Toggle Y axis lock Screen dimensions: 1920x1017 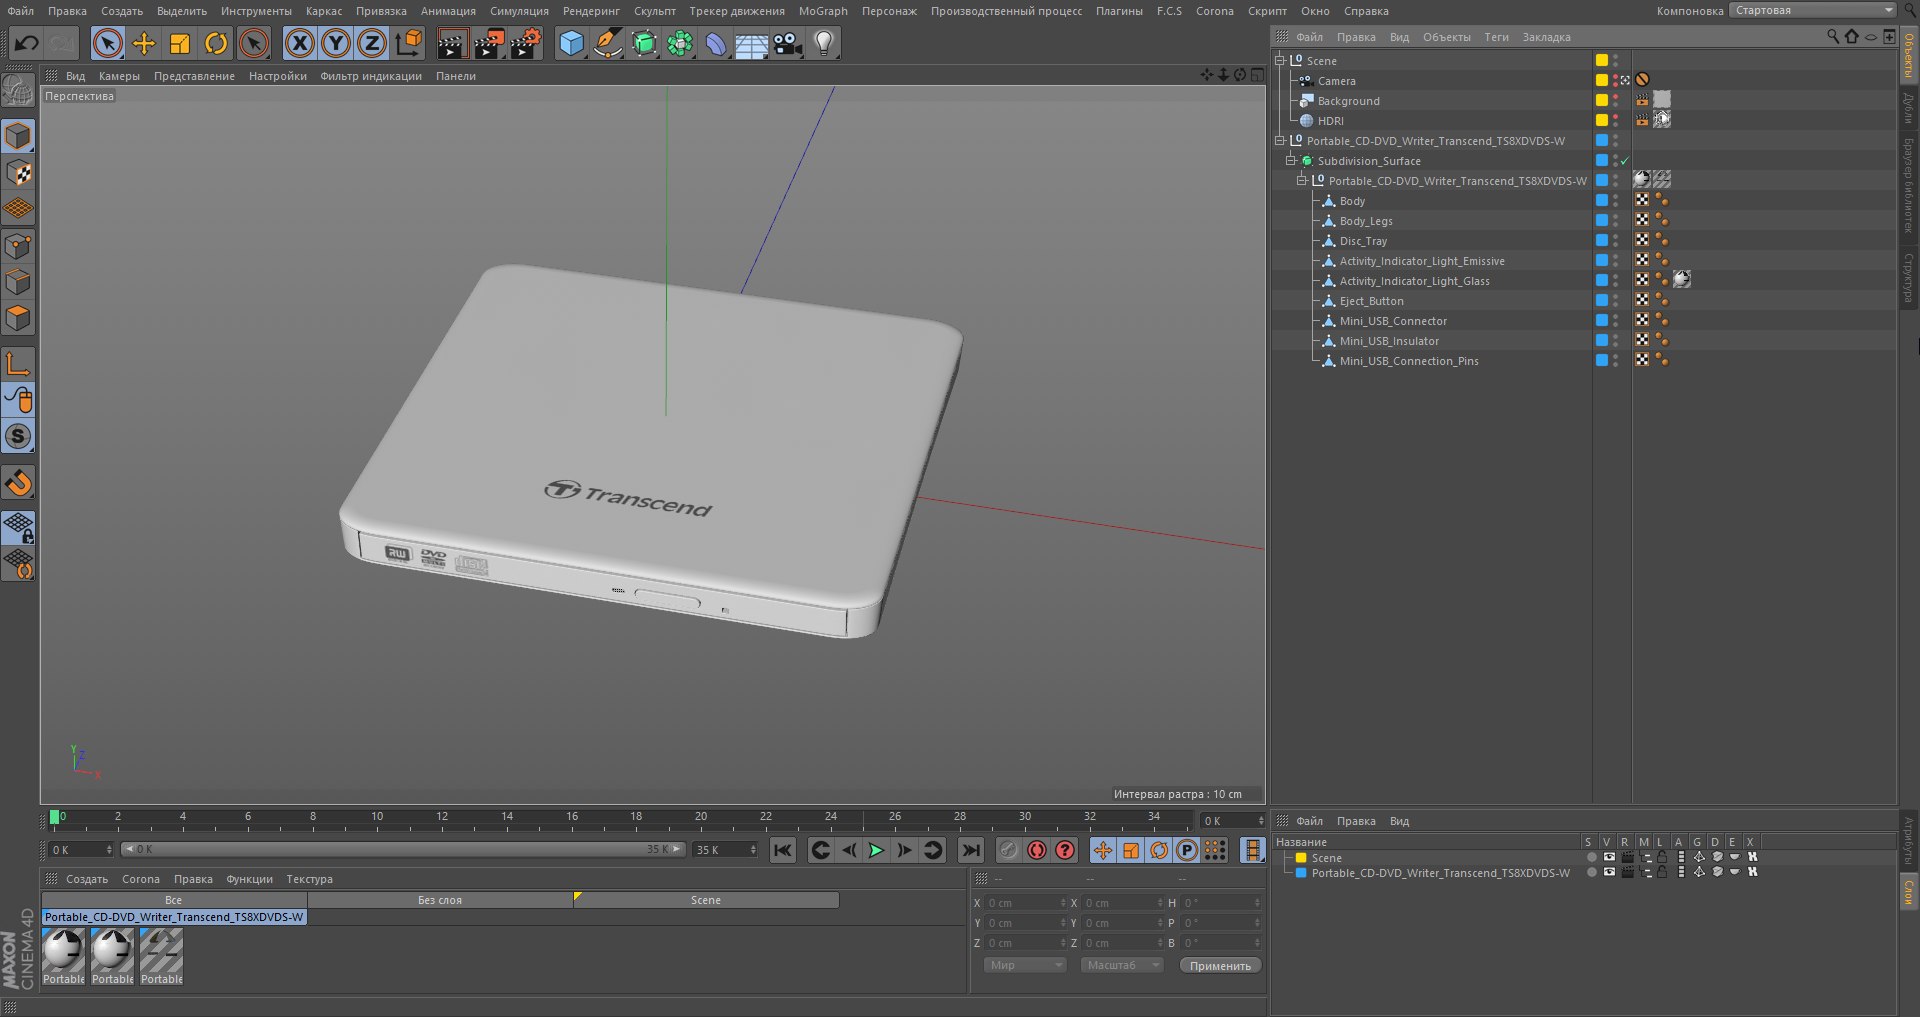tap(336, 43)
